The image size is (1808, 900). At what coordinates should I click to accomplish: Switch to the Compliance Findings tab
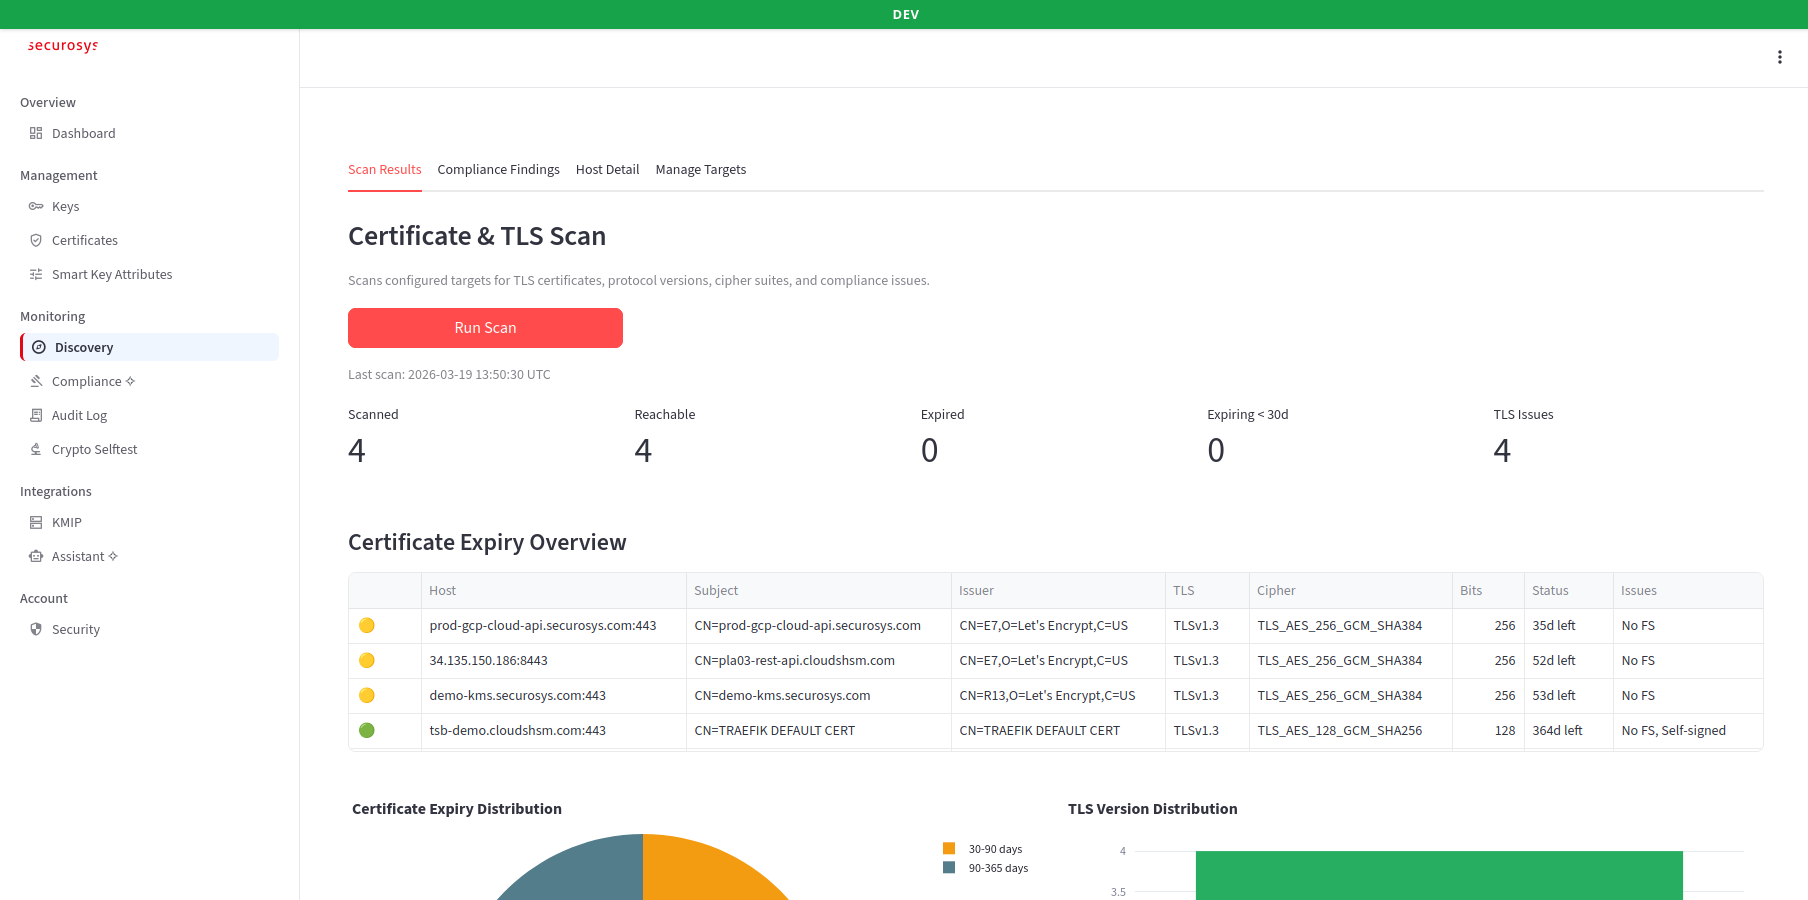(x=498, y=169)
